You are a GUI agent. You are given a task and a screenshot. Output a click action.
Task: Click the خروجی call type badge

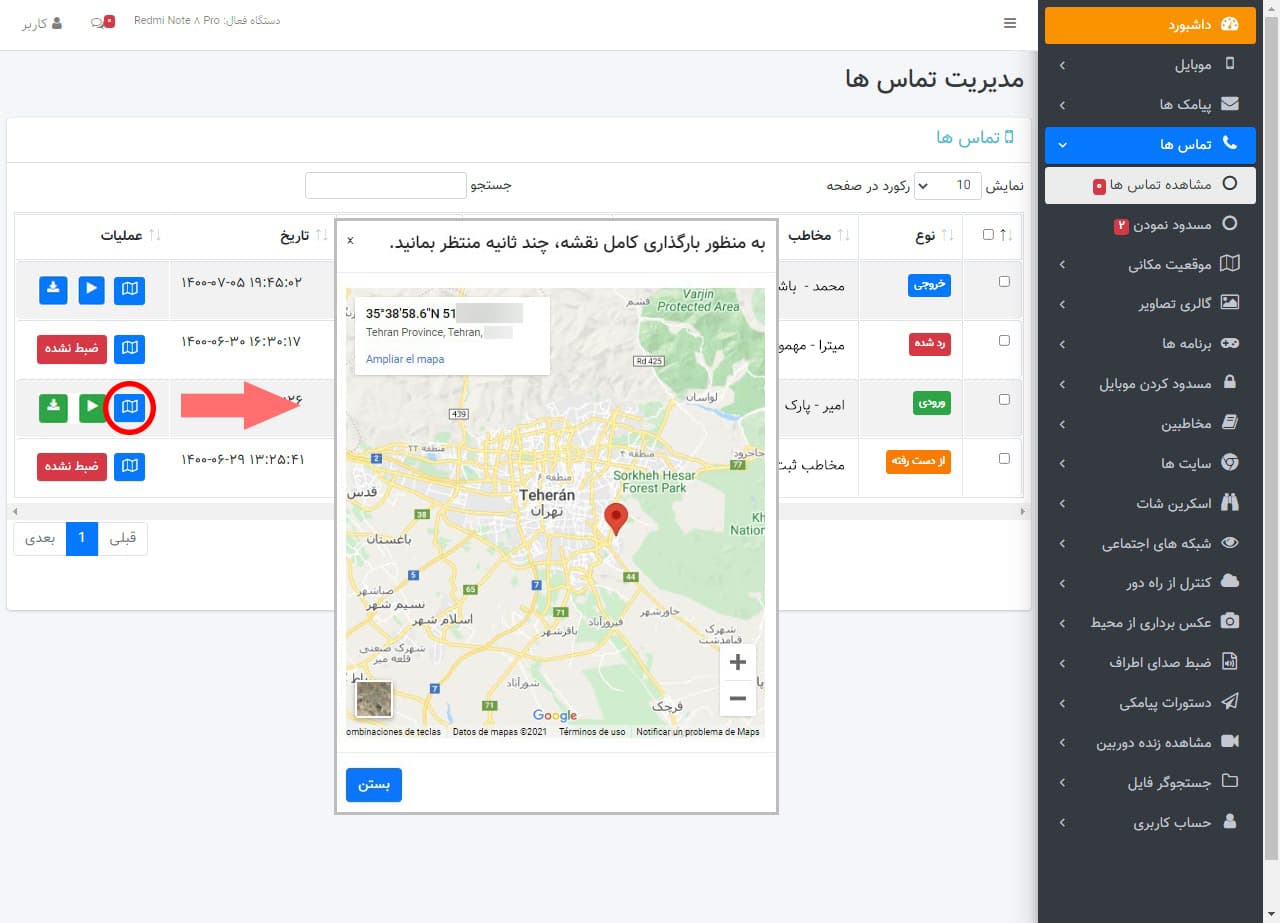tap(929, 285)
